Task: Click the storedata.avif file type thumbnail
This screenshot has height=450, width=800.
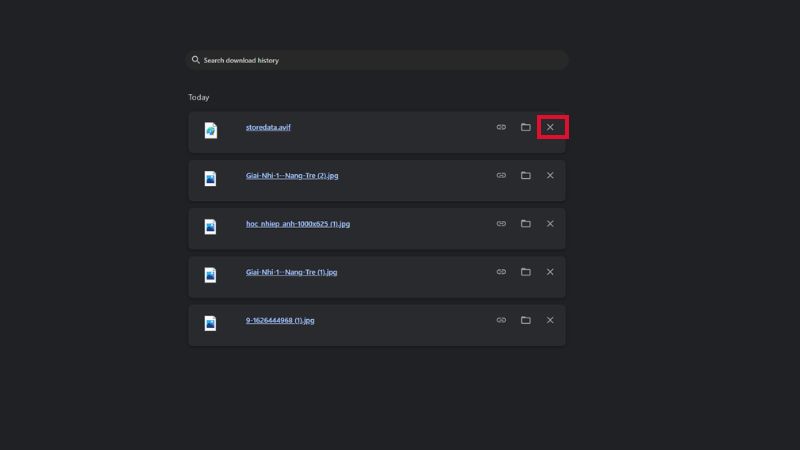Action: (211, 131)
